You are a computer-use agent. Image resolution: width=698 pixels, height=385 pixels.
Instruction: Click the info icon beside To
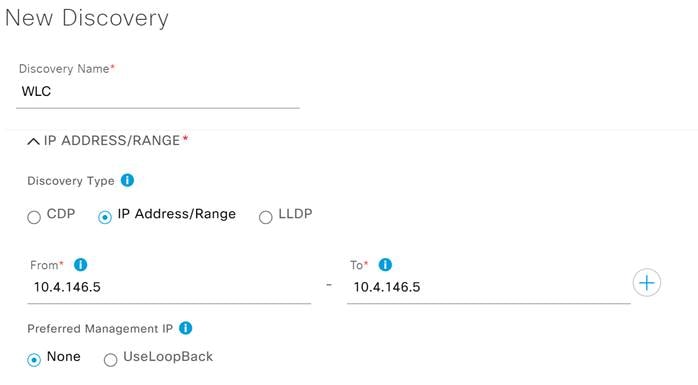(385, 265)
